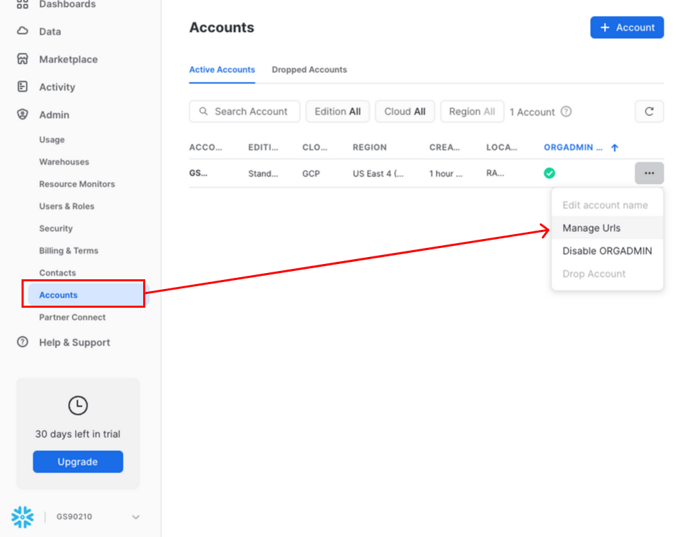This screenshot has width=688, height=537.
Task: Click the Activity navigation label
Action: 57,87
